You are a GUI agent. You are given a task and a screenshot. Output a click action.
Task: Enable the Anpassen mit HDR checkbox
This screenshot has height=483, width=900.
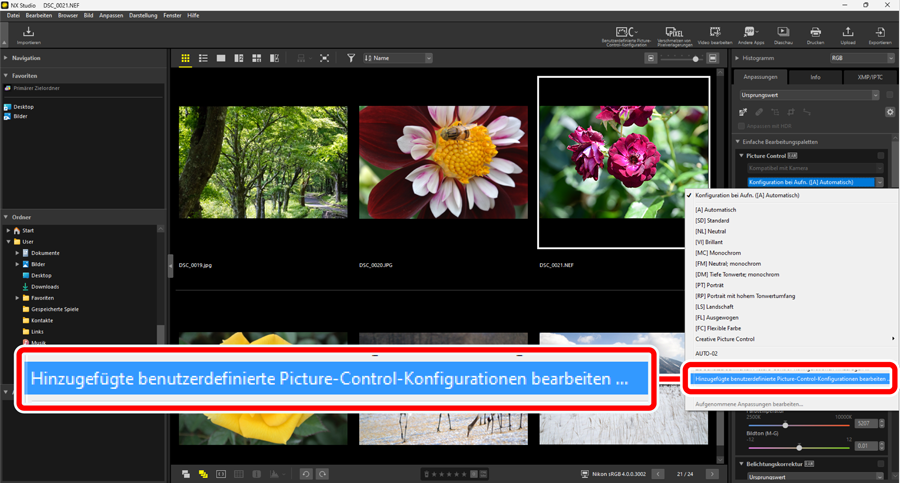click(742, 125)
